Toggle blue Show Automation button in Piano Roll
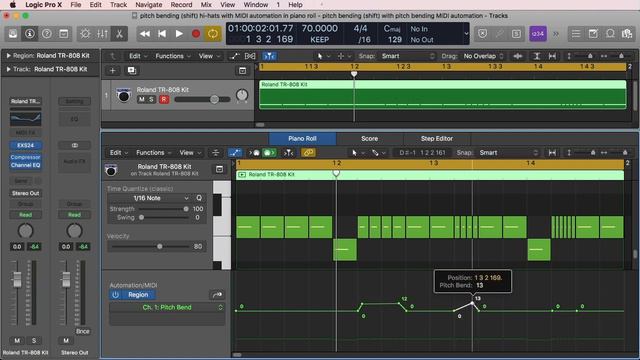 [x=235, y=153]
